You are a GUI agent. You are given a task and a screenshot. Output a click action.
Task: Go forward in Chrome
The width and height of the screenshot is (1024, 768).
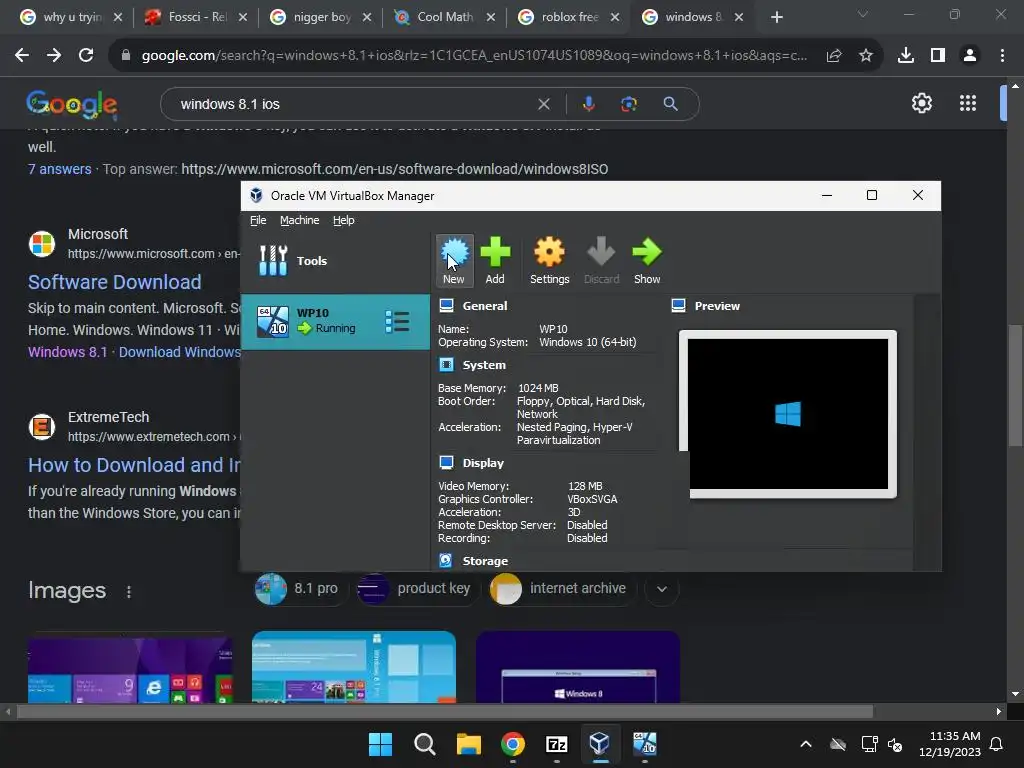(54, 56)
